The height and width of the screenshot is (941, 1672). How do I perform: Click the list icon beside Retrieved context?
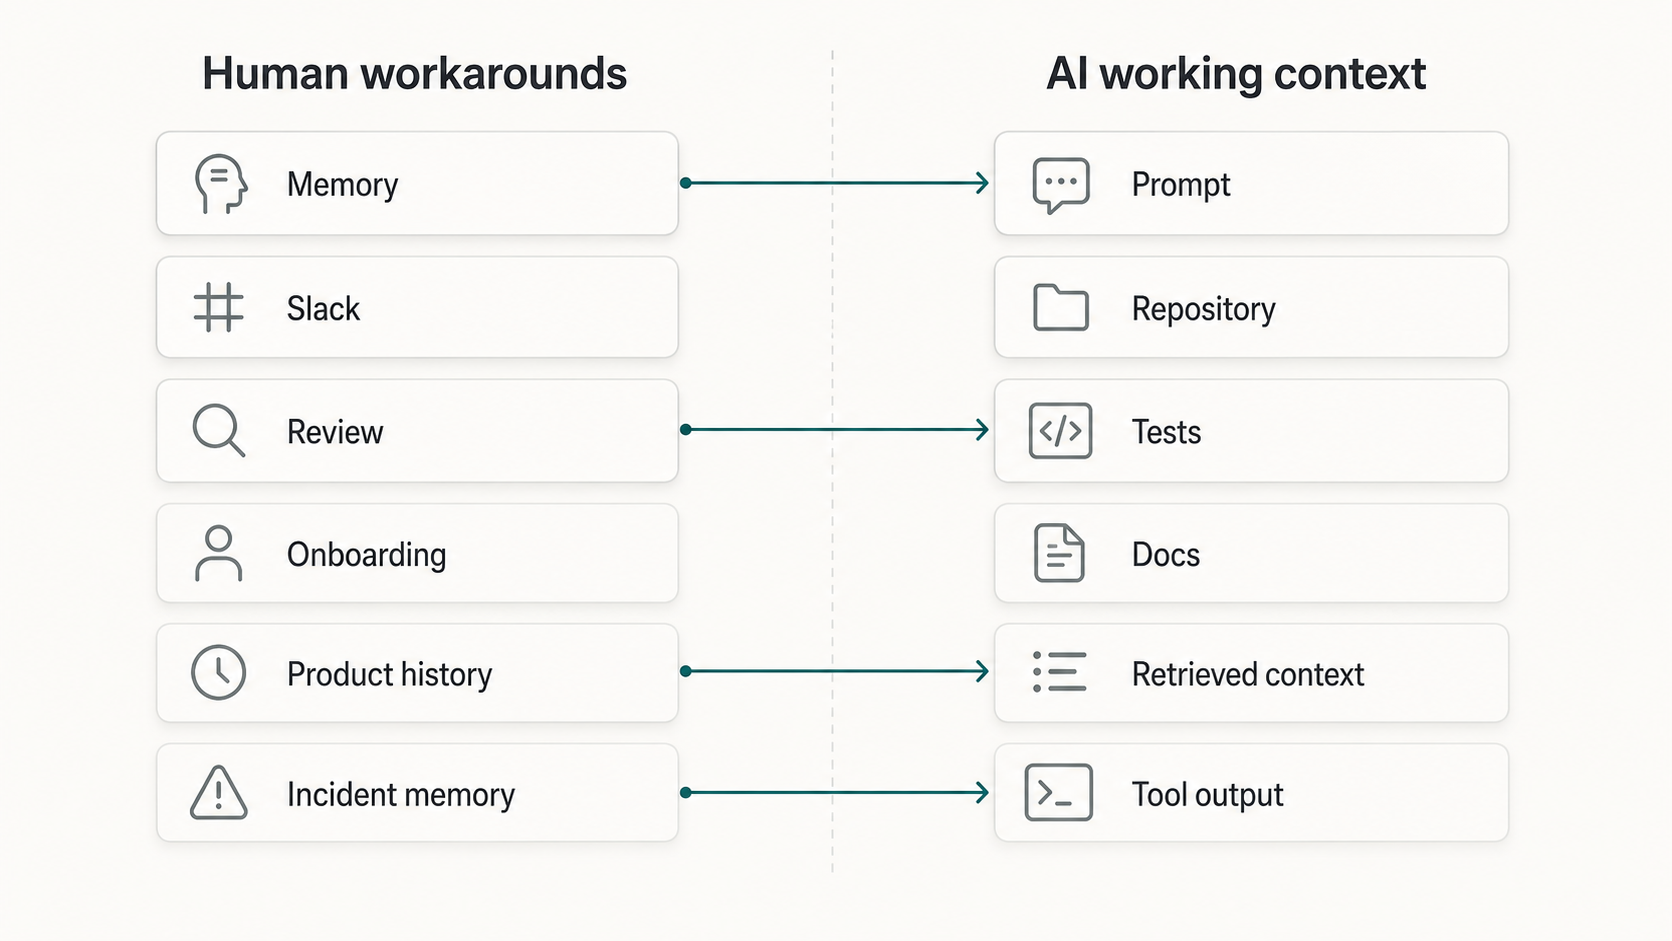pos(1059,672)
